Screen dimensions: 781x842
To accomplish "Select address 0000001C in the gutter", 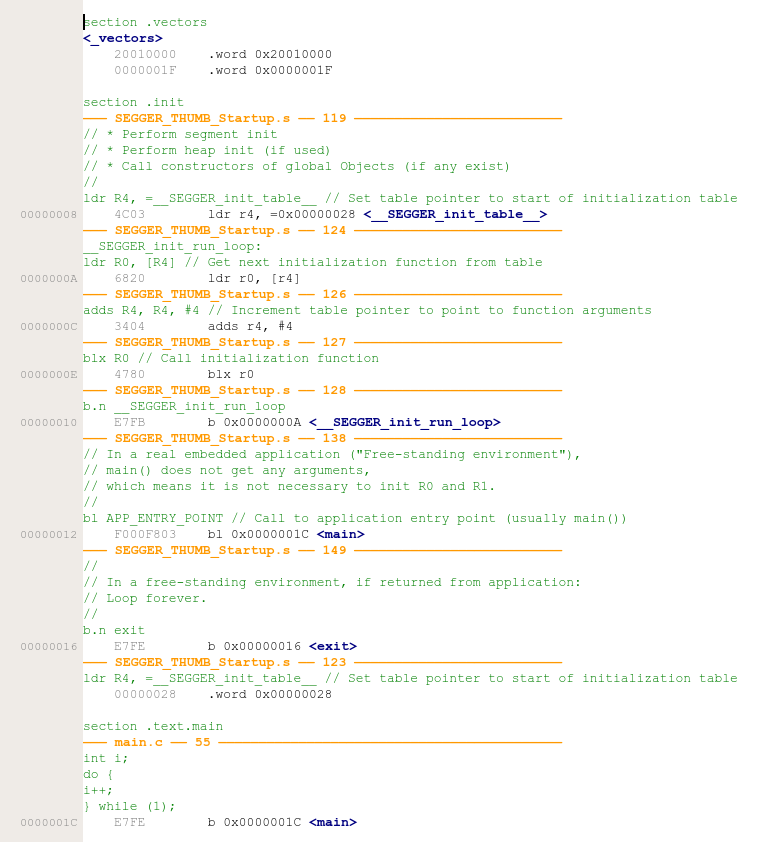I will pos(49,823).
